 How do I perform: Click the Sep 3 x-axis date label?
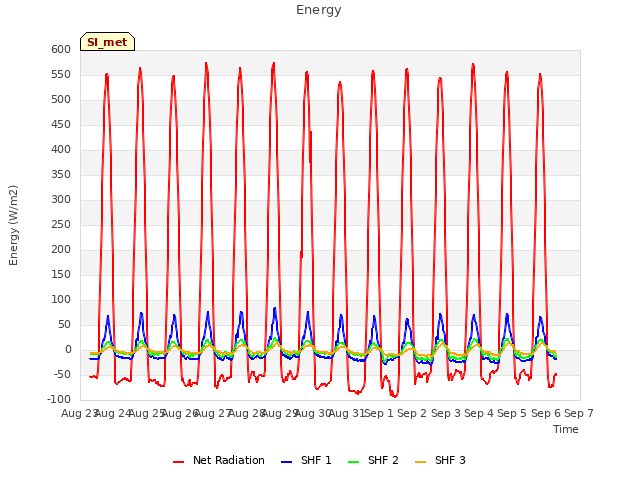pos(446,413)
